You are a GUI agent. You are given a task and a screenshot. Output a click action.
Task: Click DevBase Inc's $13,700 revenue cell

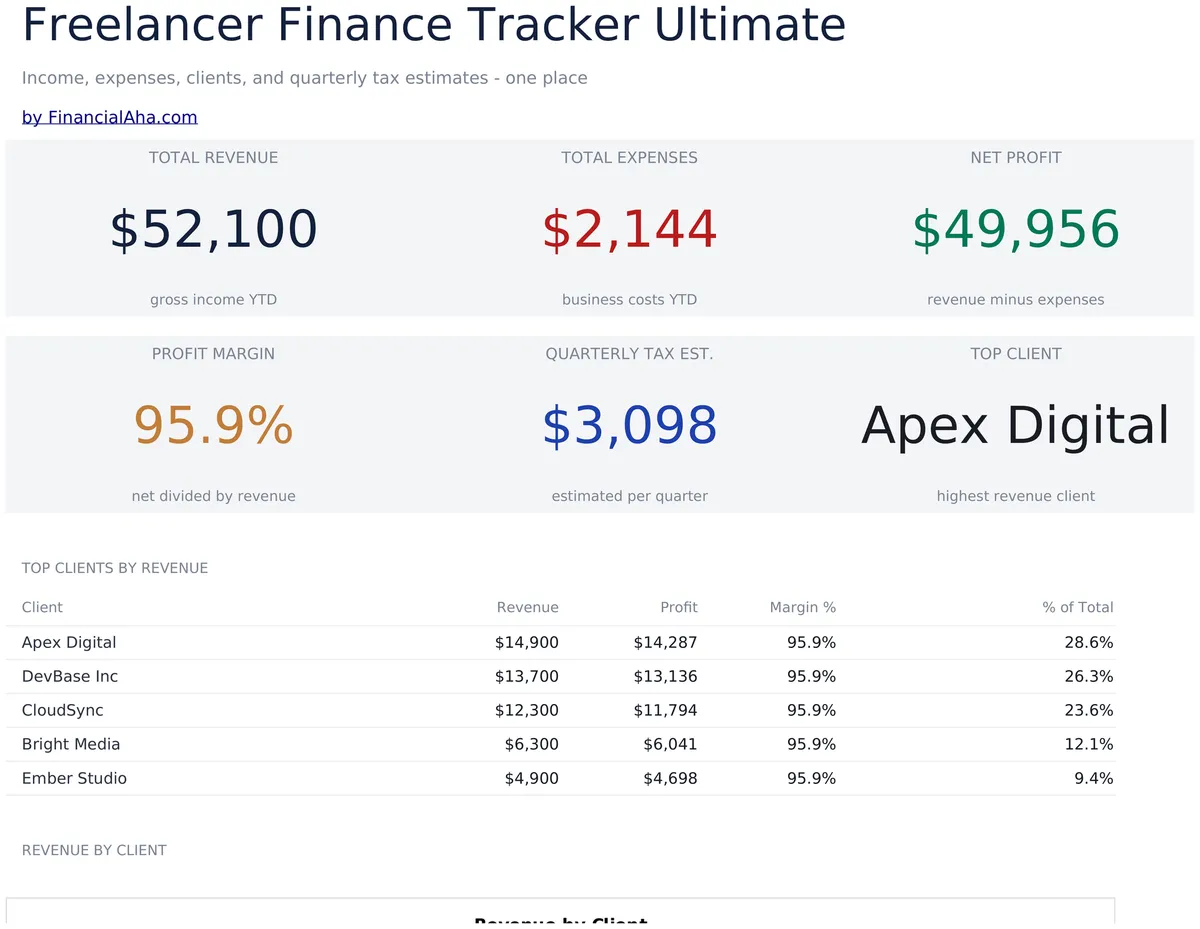(527, 677)
